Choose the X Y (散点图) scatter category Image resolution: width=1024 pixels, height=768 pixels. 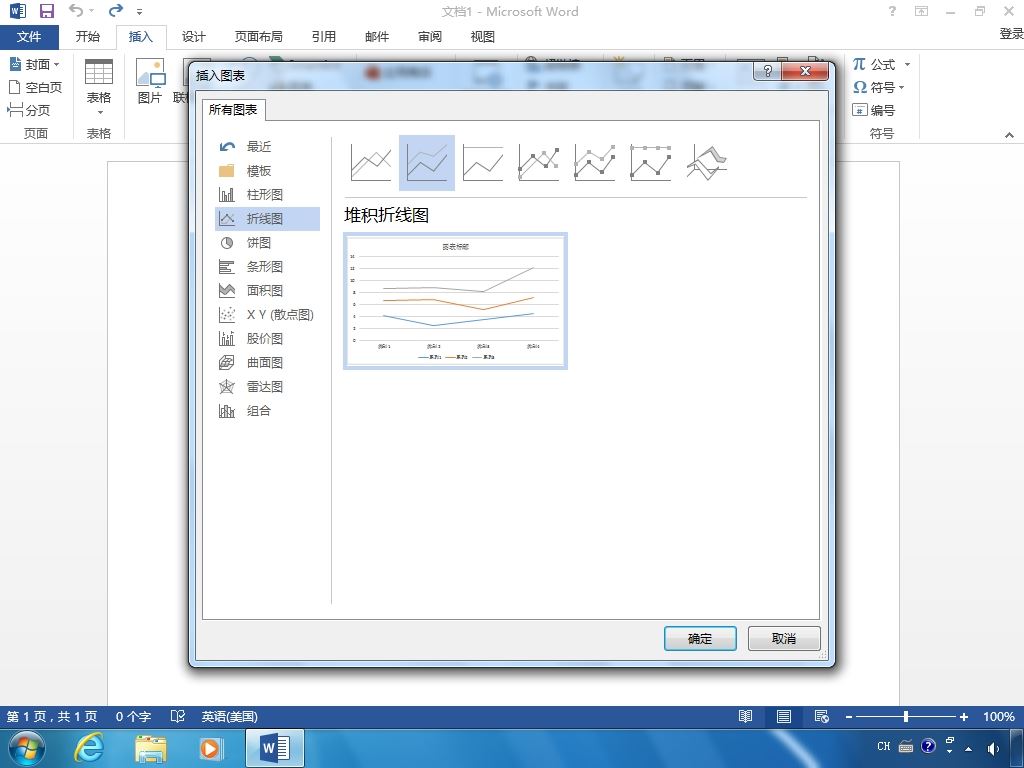click(267, 315)
